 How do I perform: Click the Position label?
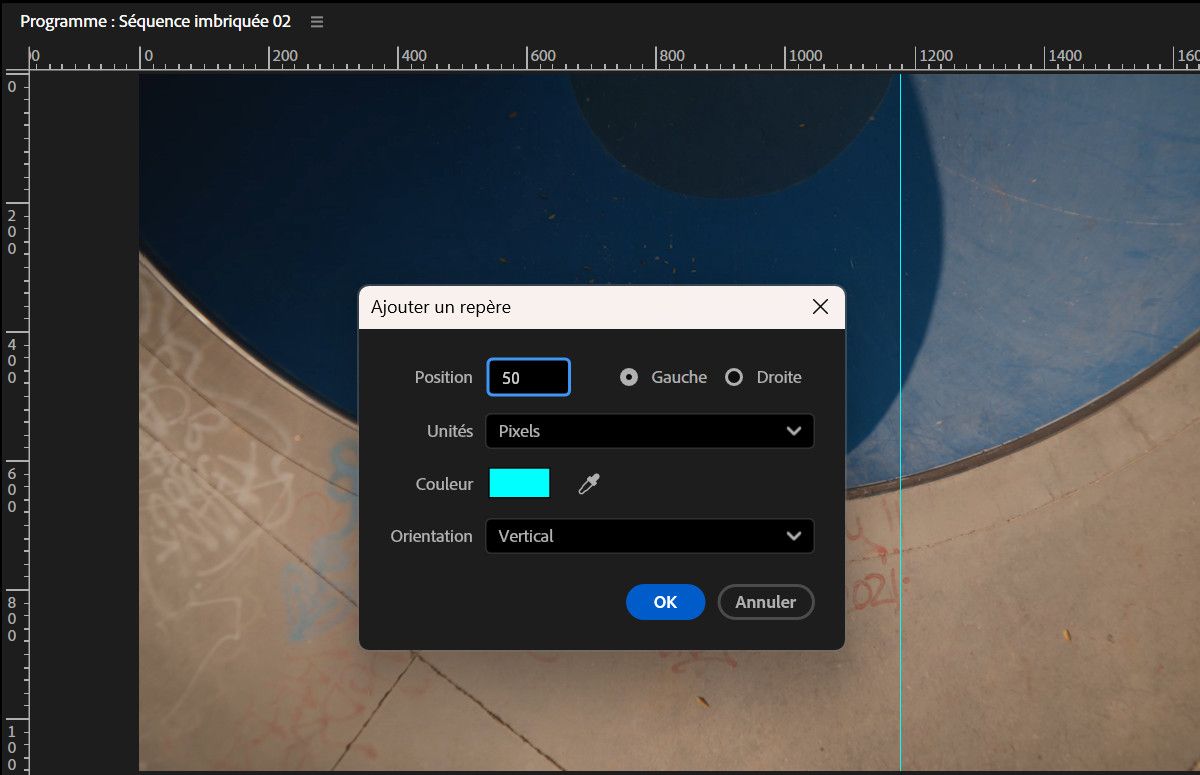point(444,377)
